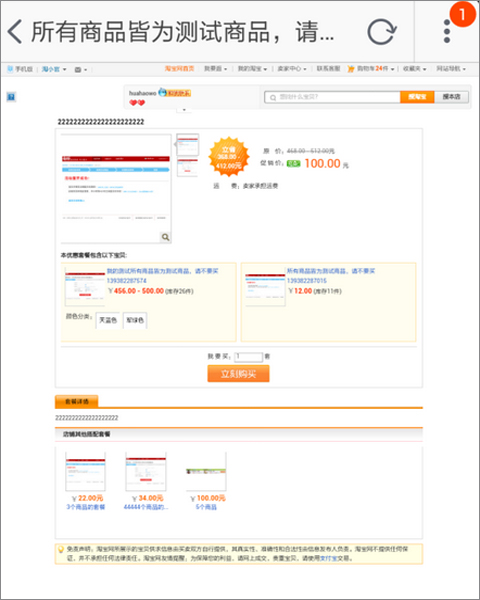Select the 天蓝色 color option
Viewport: 480px width, 600px height.
tap(108, 320)
